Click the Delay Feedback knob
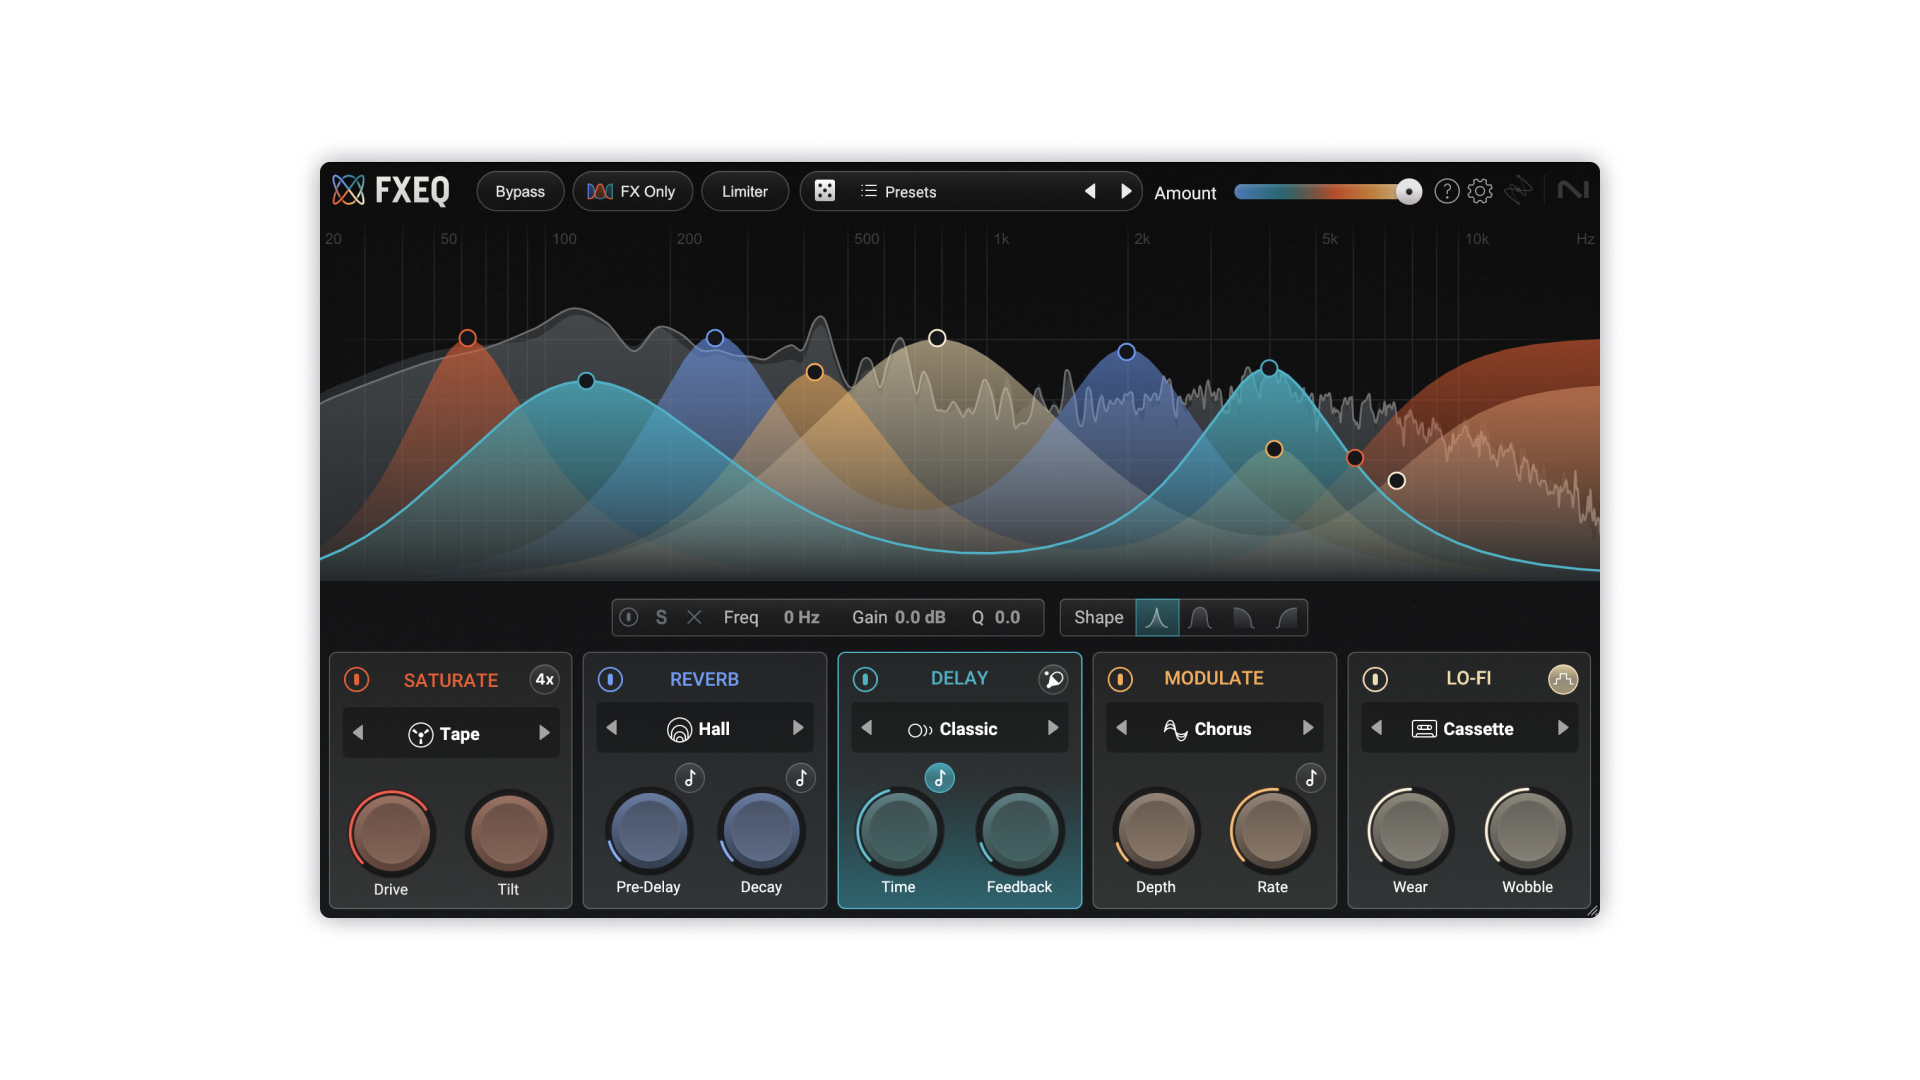Screen dimensions: 1920x1080 tap(1019, 831)
